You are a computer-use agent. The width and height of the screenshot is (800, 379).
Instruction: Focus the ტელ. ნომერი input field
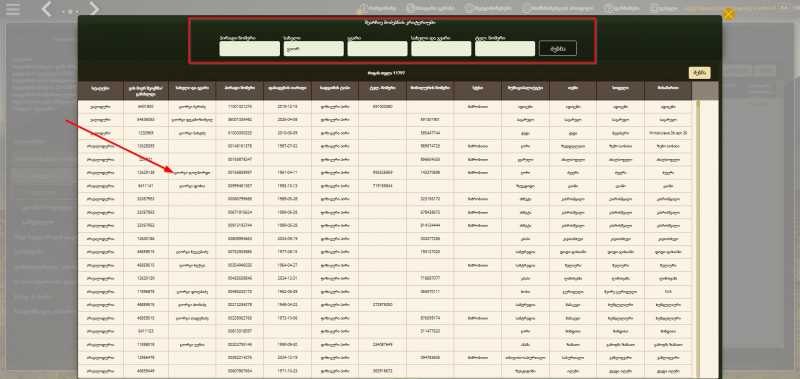click(x=505, y=48)
